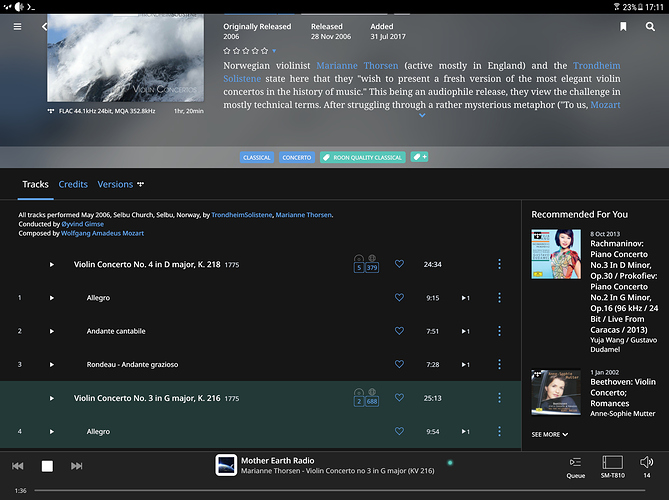Open the play Queue
The width and height of the screenshot is (669, 500).
pyautogui.click(x=575, y=467)
